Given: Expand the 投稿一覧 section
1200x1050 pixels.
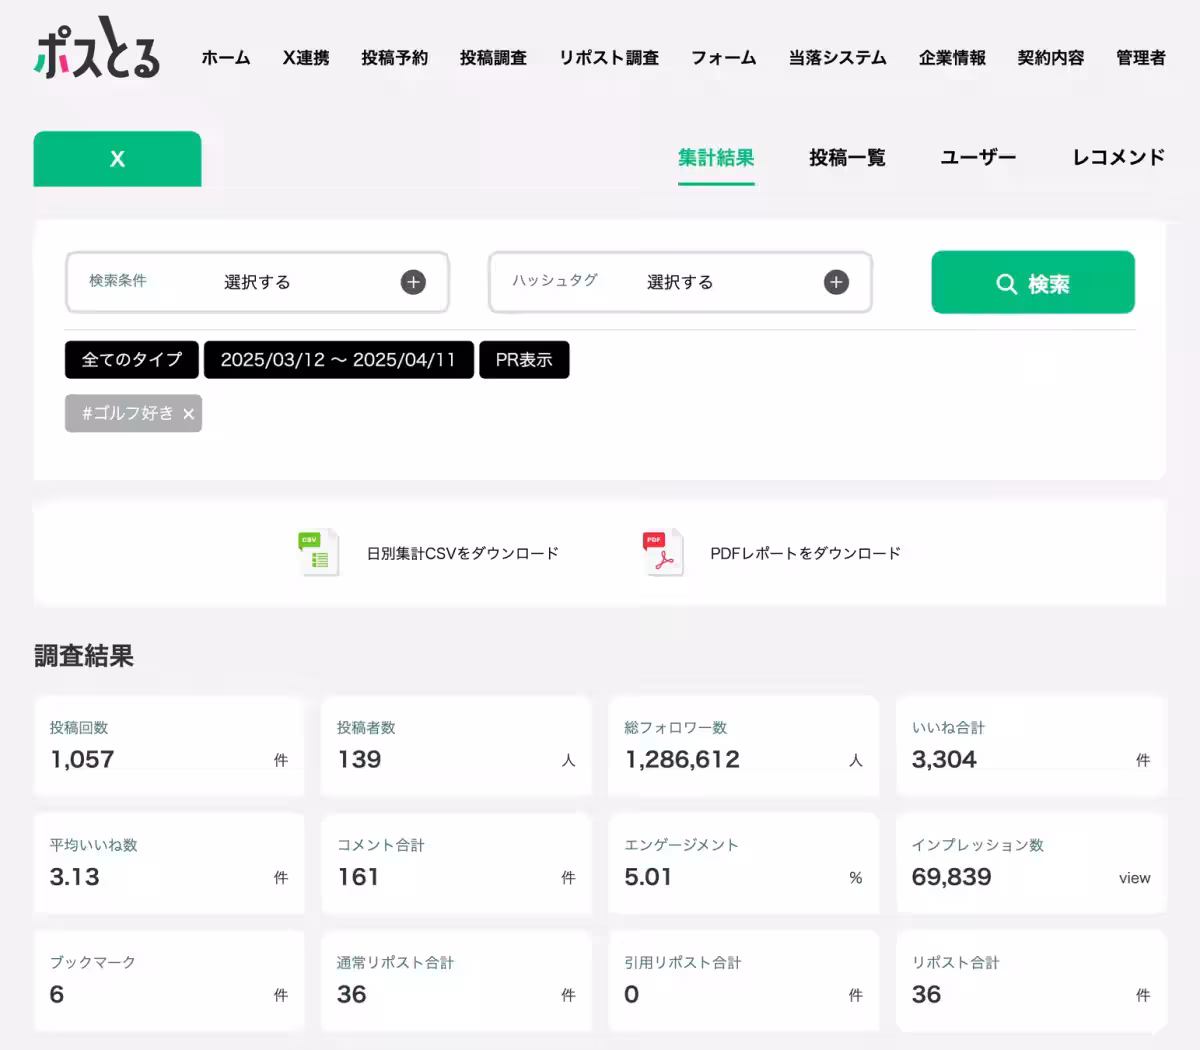Looking at the screenshot, I should click(846, 157).
